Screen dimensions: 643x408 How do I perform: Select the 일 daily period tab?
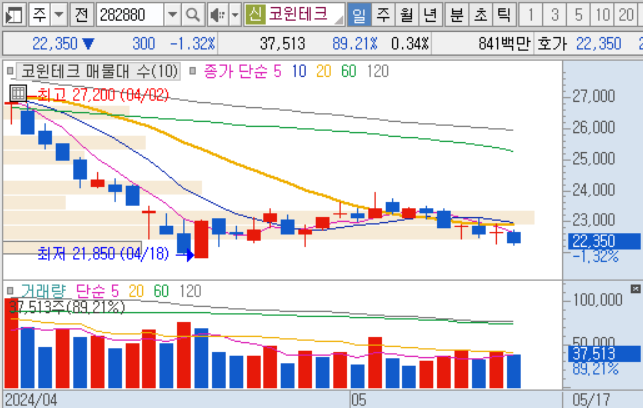coord(359,15)
